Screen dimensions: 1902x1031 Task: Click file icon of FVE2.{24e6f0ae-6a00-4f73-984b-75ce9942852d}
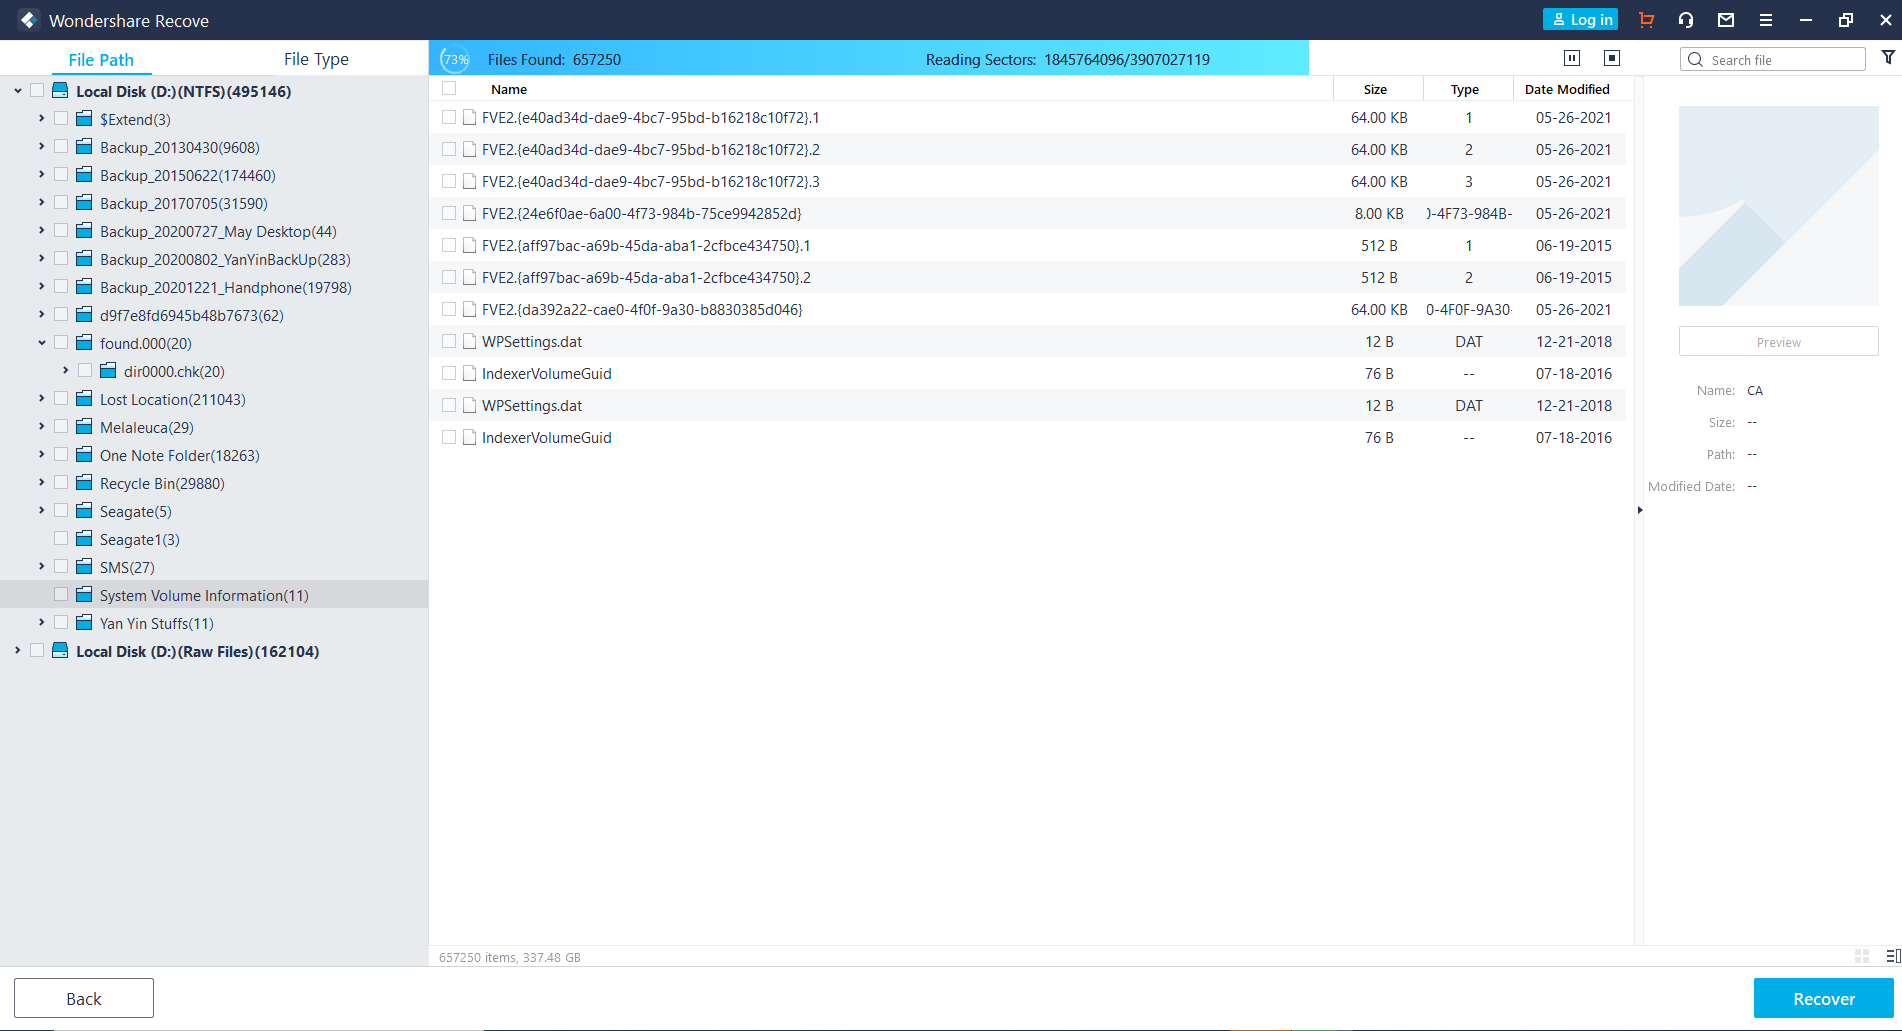[x=469, y=213]
